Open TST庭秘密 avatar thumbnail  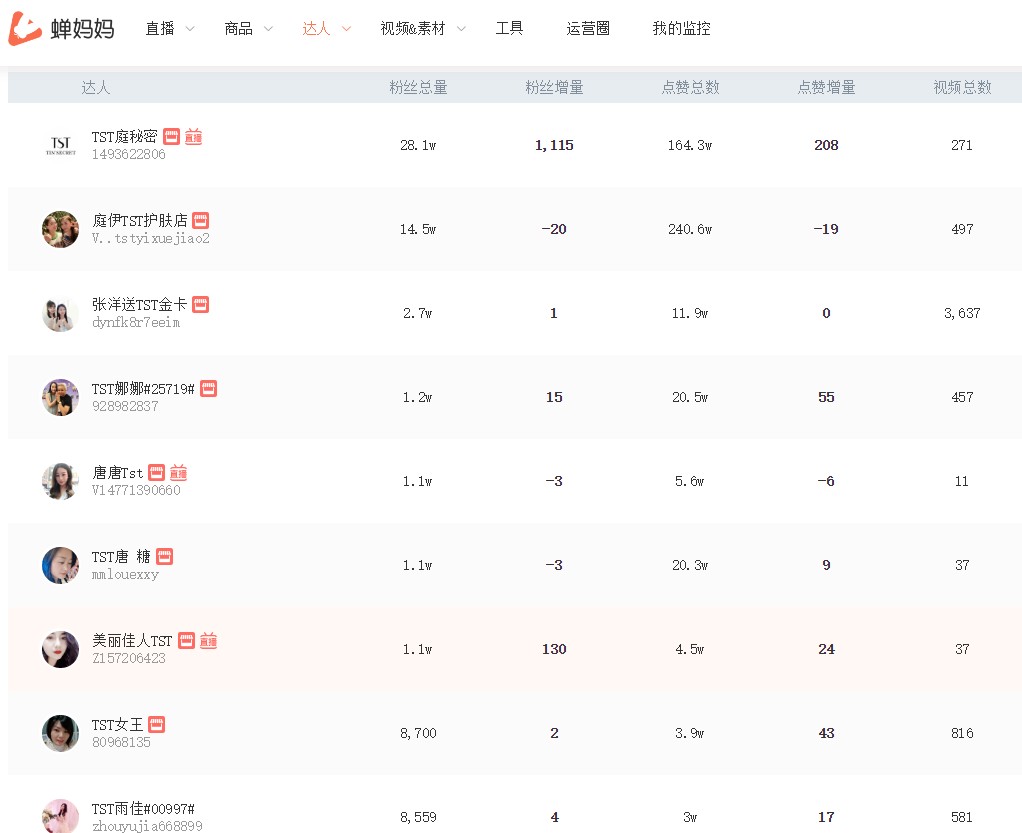[61, 145]
